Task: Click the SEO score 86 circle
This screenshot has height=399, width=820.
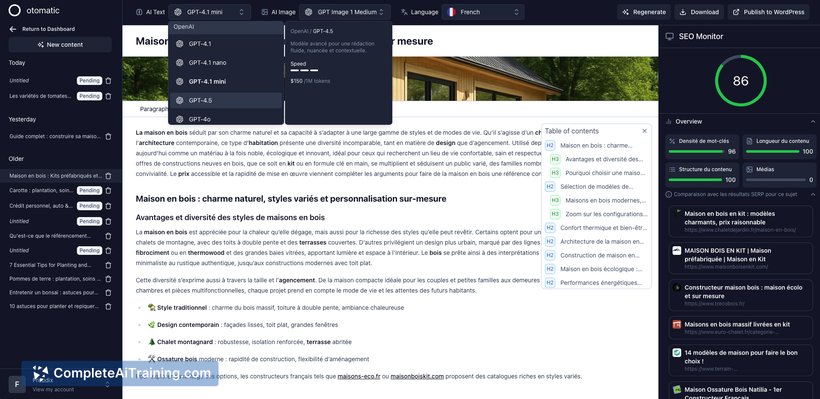Action: [741, 81]
